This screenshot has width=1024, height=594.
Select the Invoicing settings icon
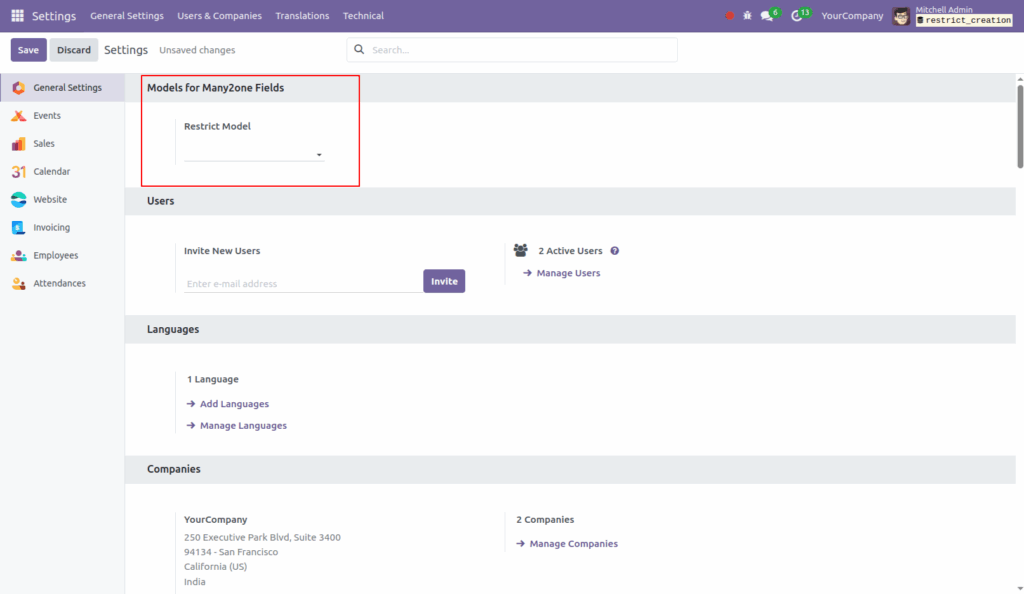coord(18,227)
